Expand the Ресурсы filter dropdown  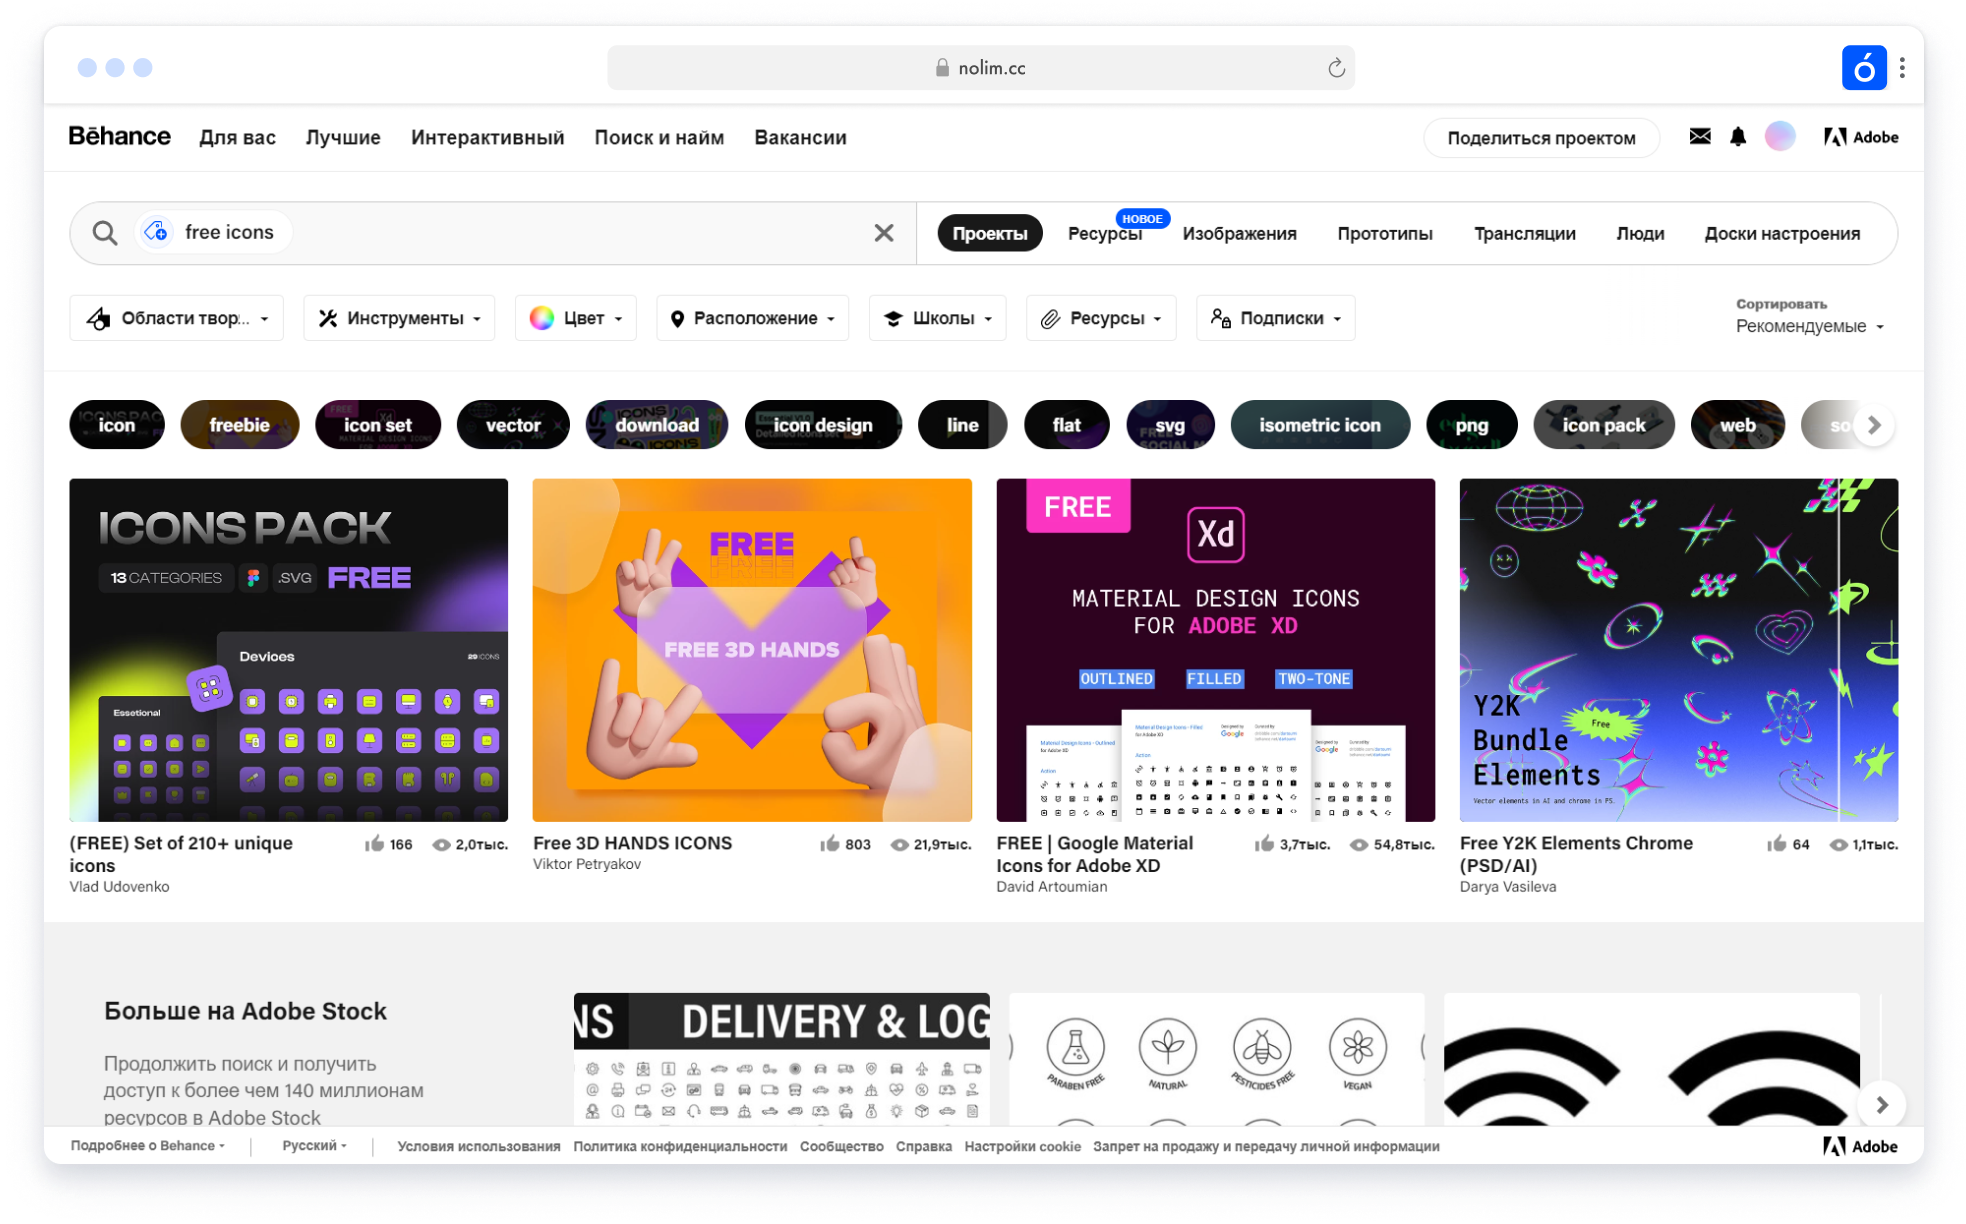point(1101,318)
